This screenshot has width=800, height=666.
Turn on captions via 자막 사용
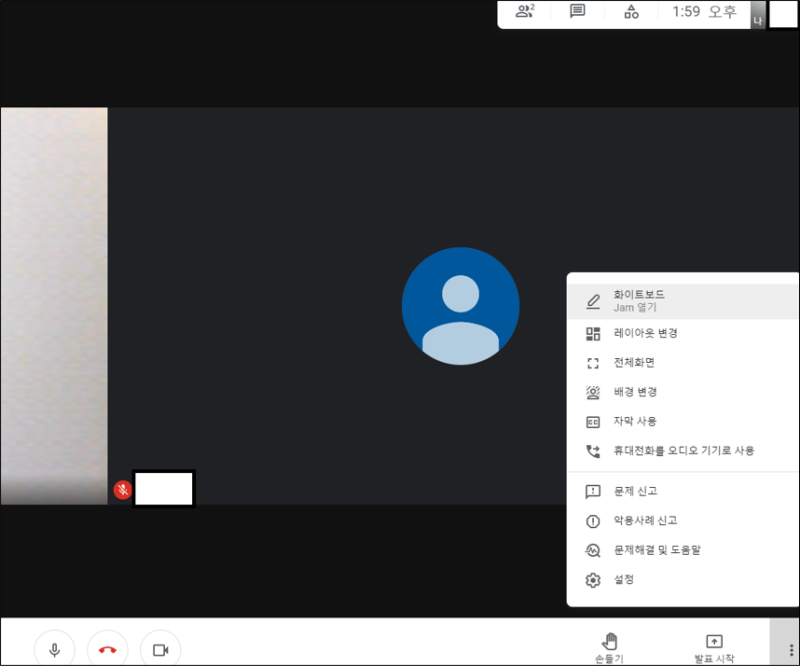(683, 422)
